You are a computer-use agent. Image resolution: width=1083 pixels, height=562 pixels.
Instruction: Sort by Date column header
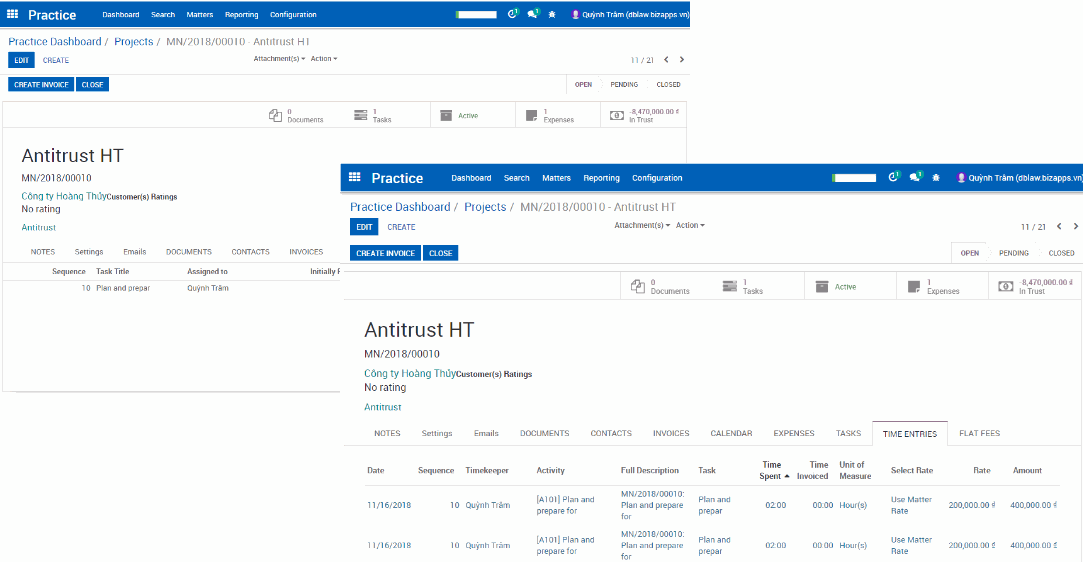pos(375,470)
